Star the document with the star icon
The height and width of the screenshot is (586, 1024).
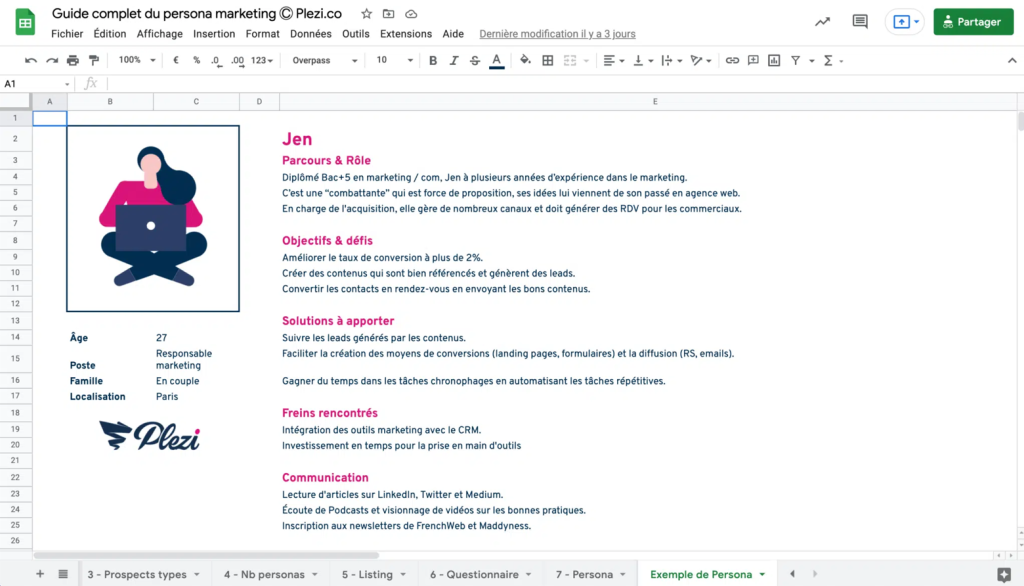366,14
